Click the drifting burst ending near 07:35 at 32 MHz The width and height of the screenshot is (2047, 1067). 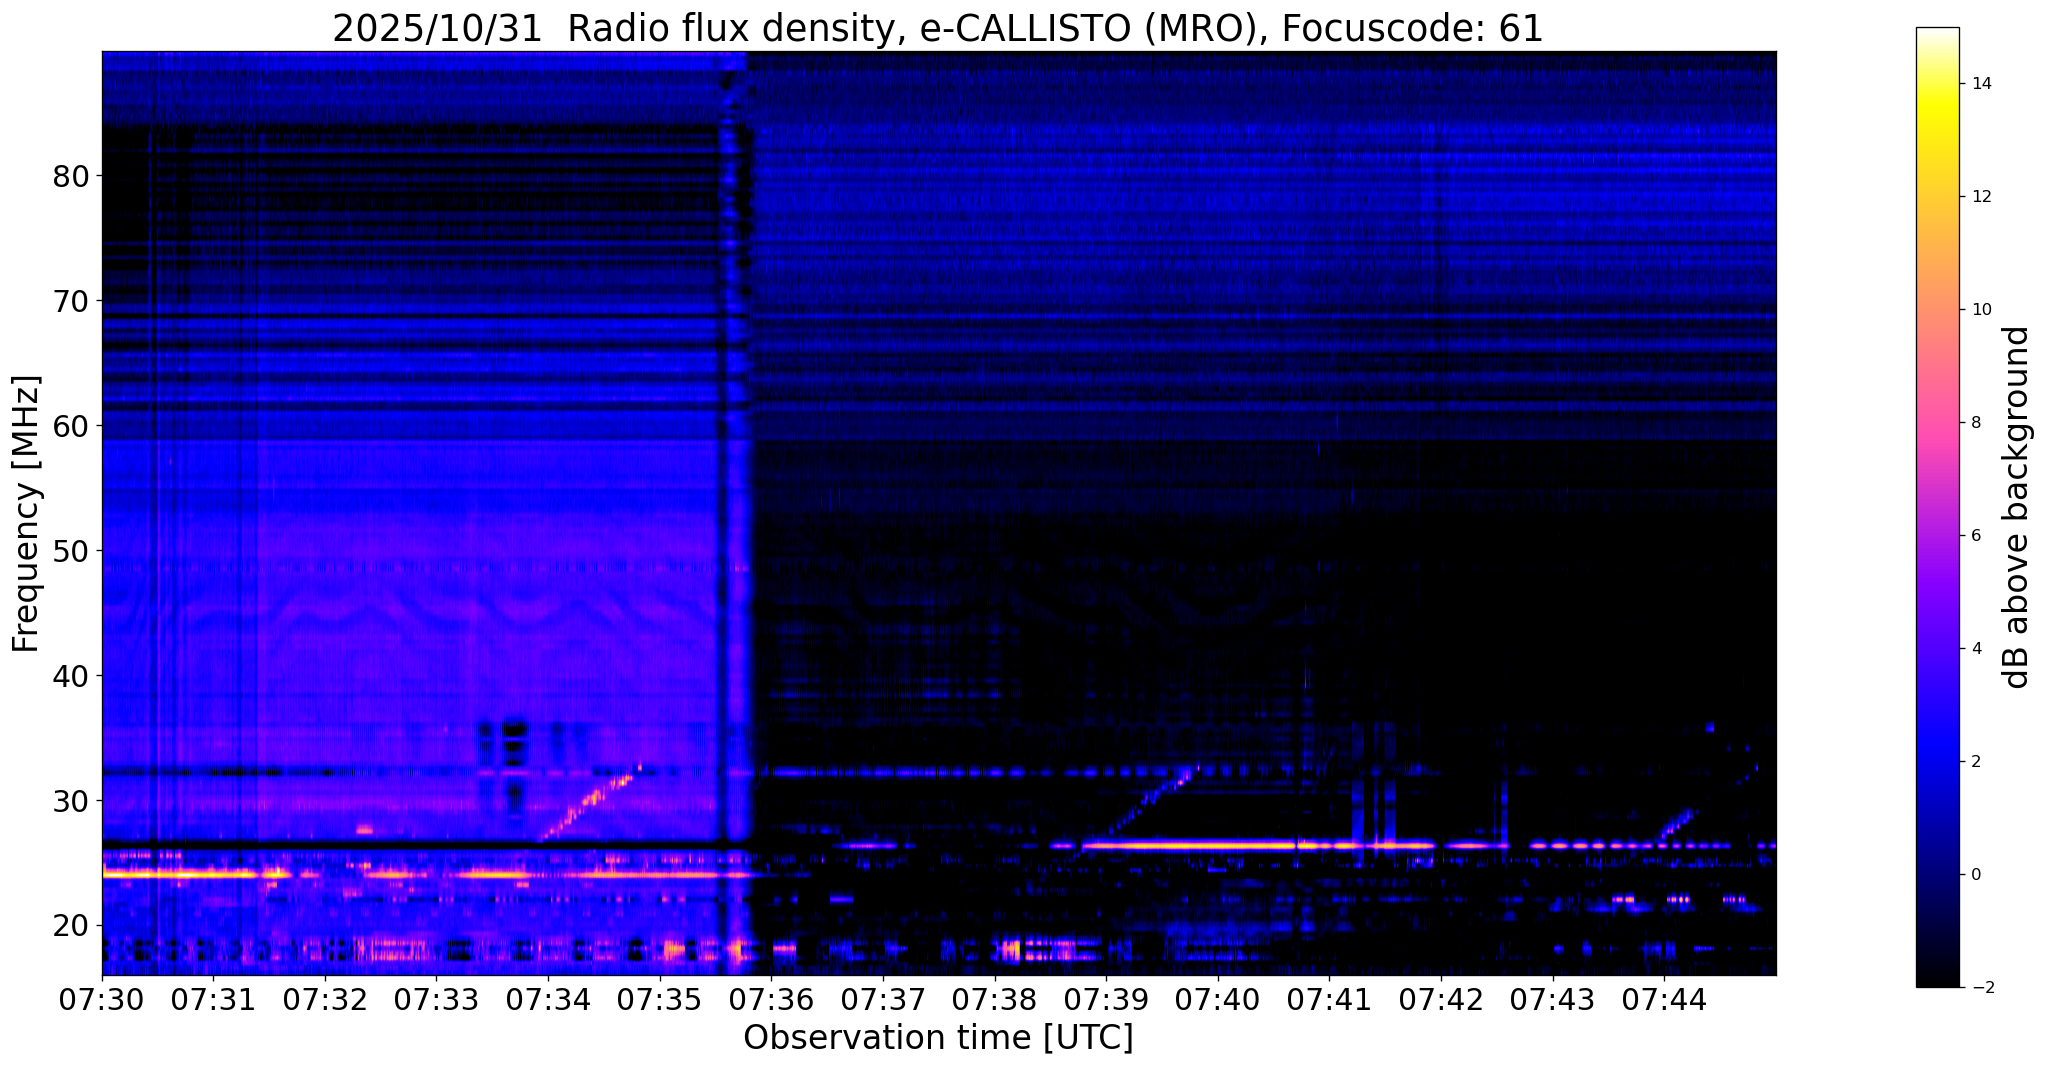point(590,804)
